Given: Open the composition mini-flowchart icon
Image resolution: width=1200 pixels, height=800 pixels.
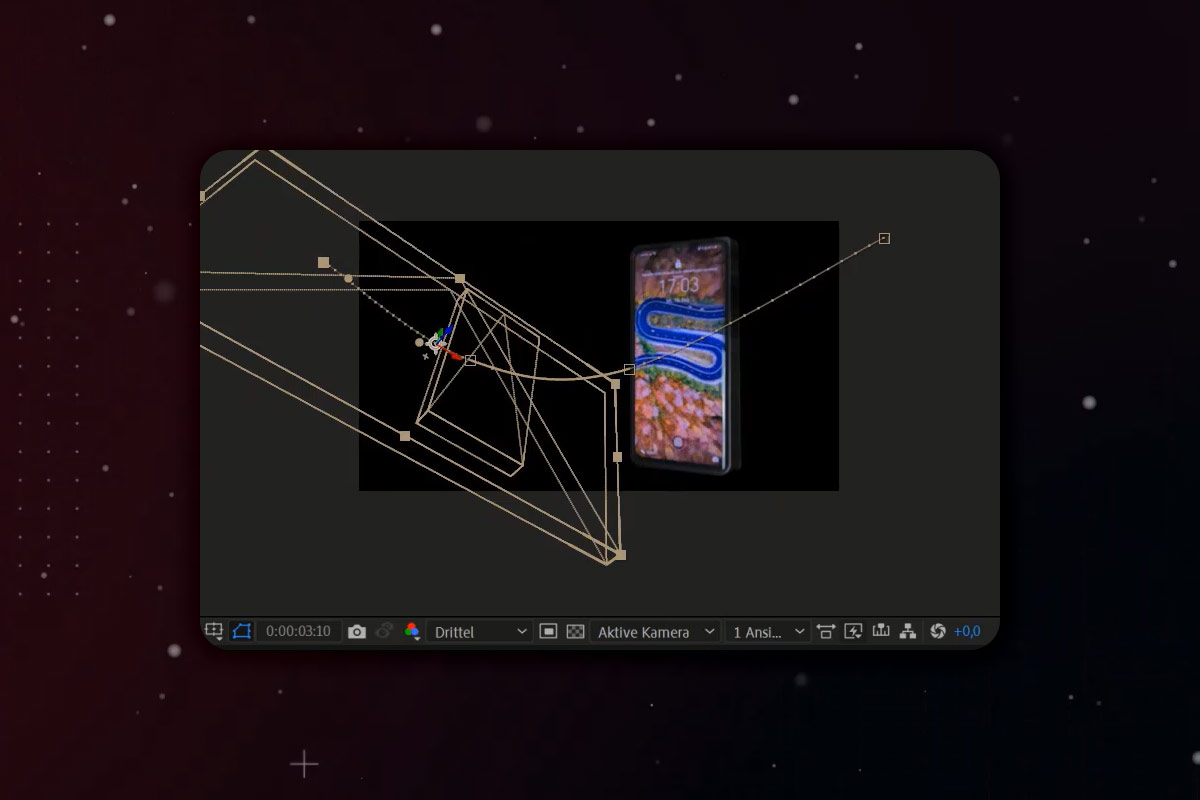Looking at the screenshot, I should pos(908,631).
